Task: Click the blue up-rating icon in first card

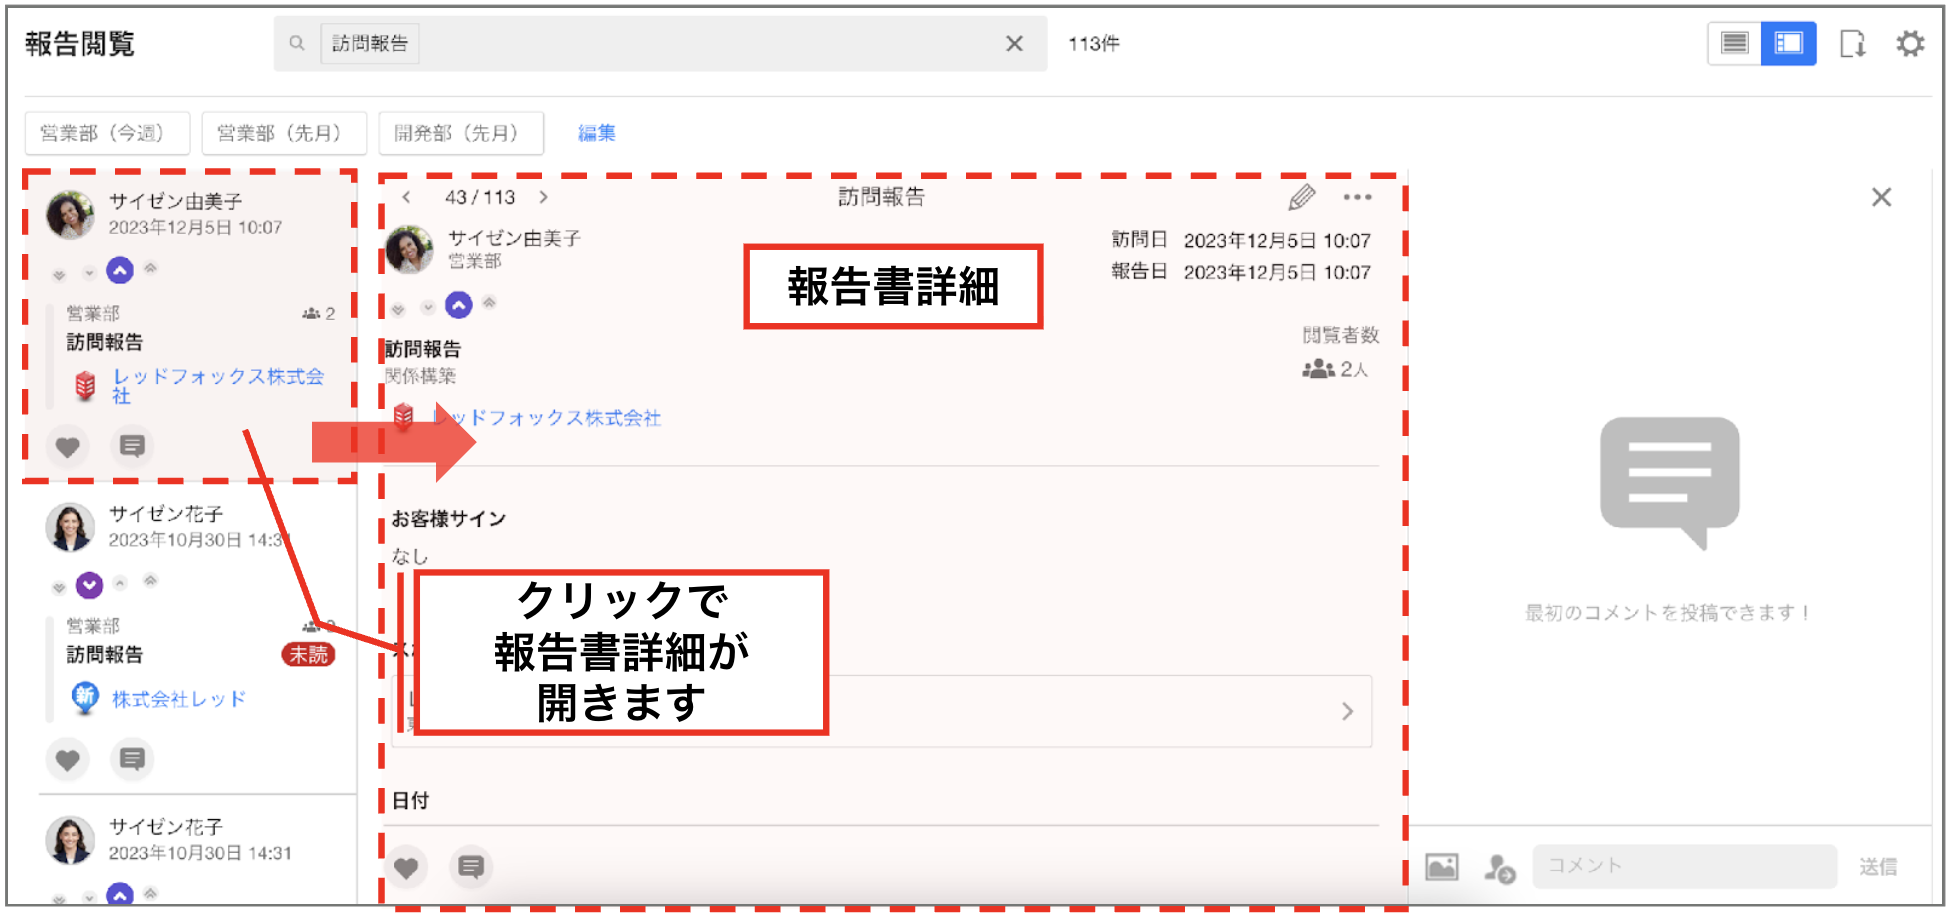Action: point(120,270)
